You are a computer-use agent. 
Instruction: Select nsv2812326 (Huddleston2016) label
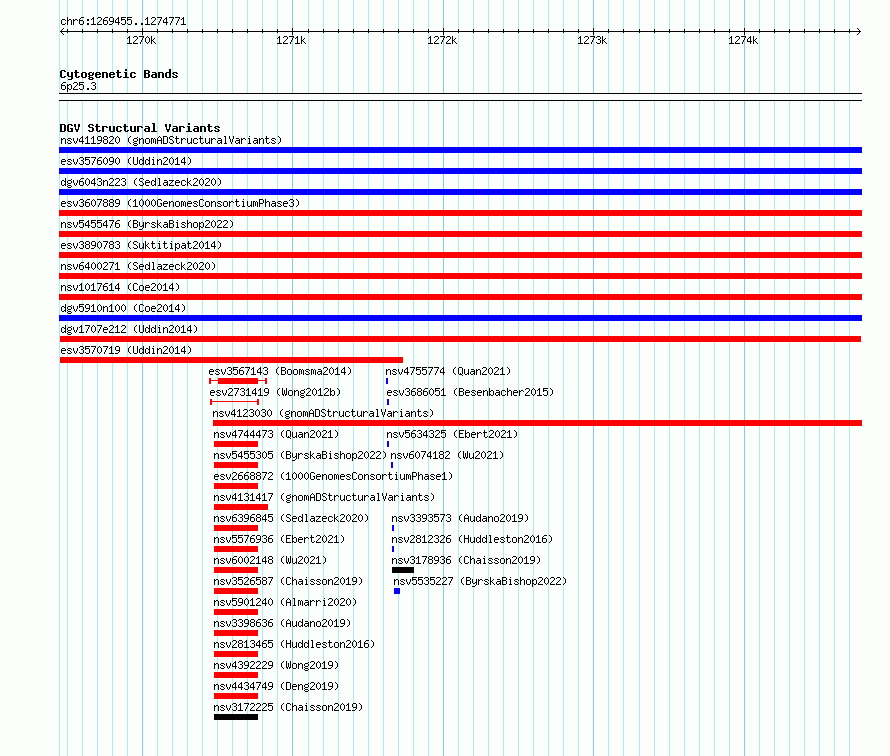(472, 539)
